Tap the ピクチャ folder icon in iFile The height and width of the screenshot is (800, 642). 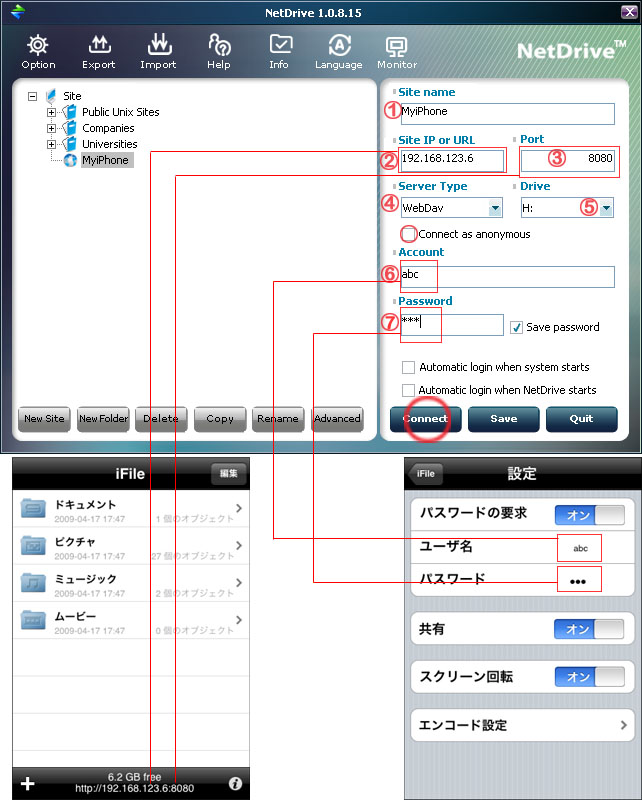(33, 545)
